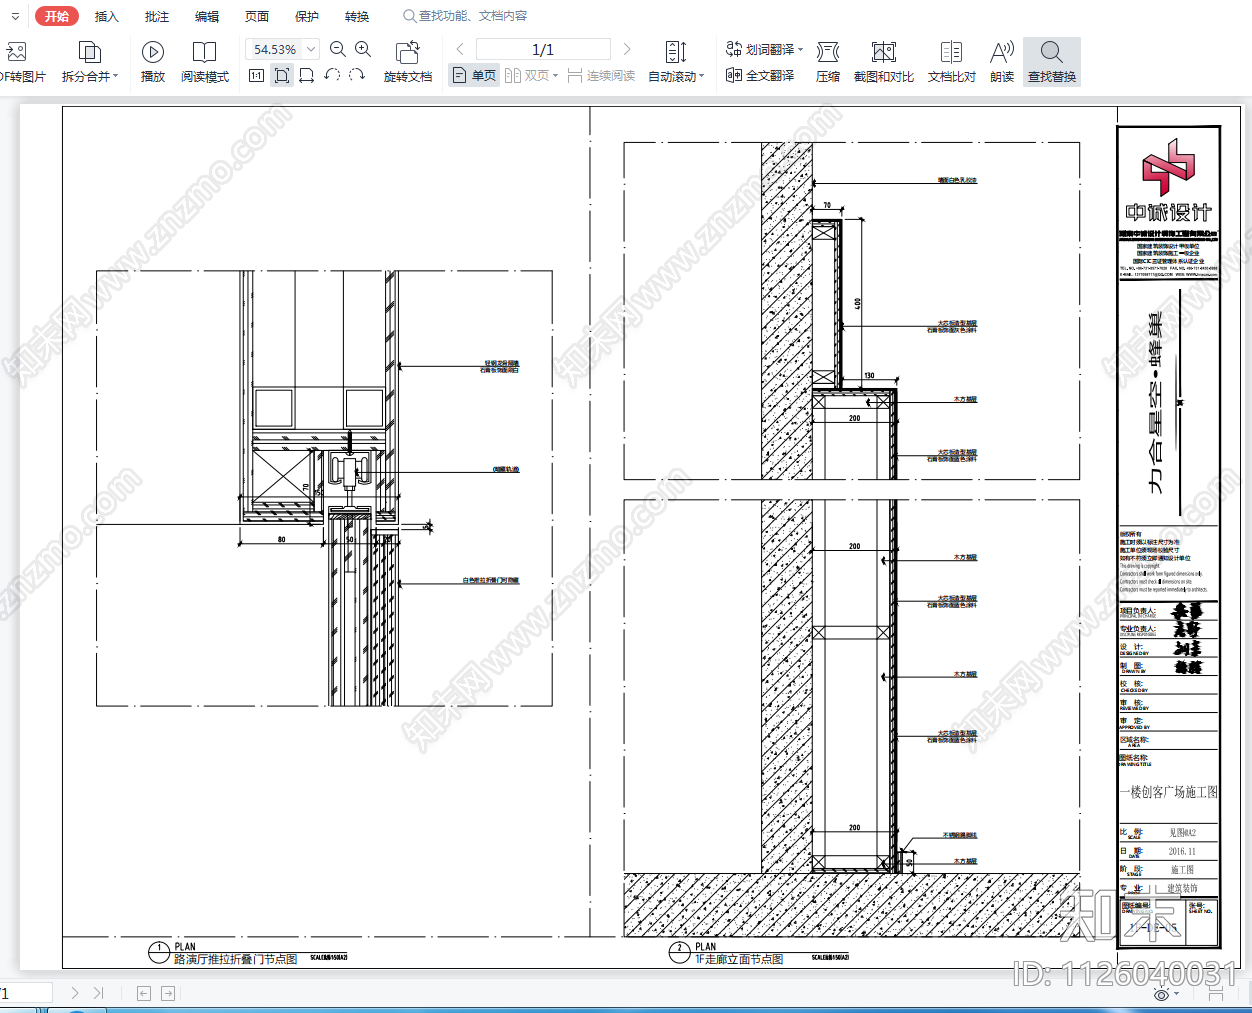Screen dimensions: 1252x1013
Task: Go to previous page in toolbar
Action: [x=460, y=49]
